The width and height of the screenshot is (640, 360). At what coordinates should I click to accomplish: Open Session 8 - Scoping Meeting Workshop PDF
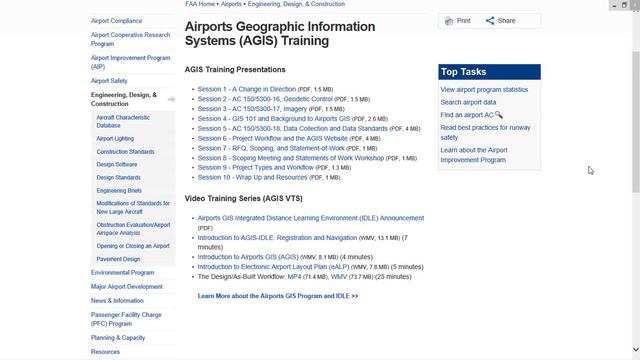[291, 158]
